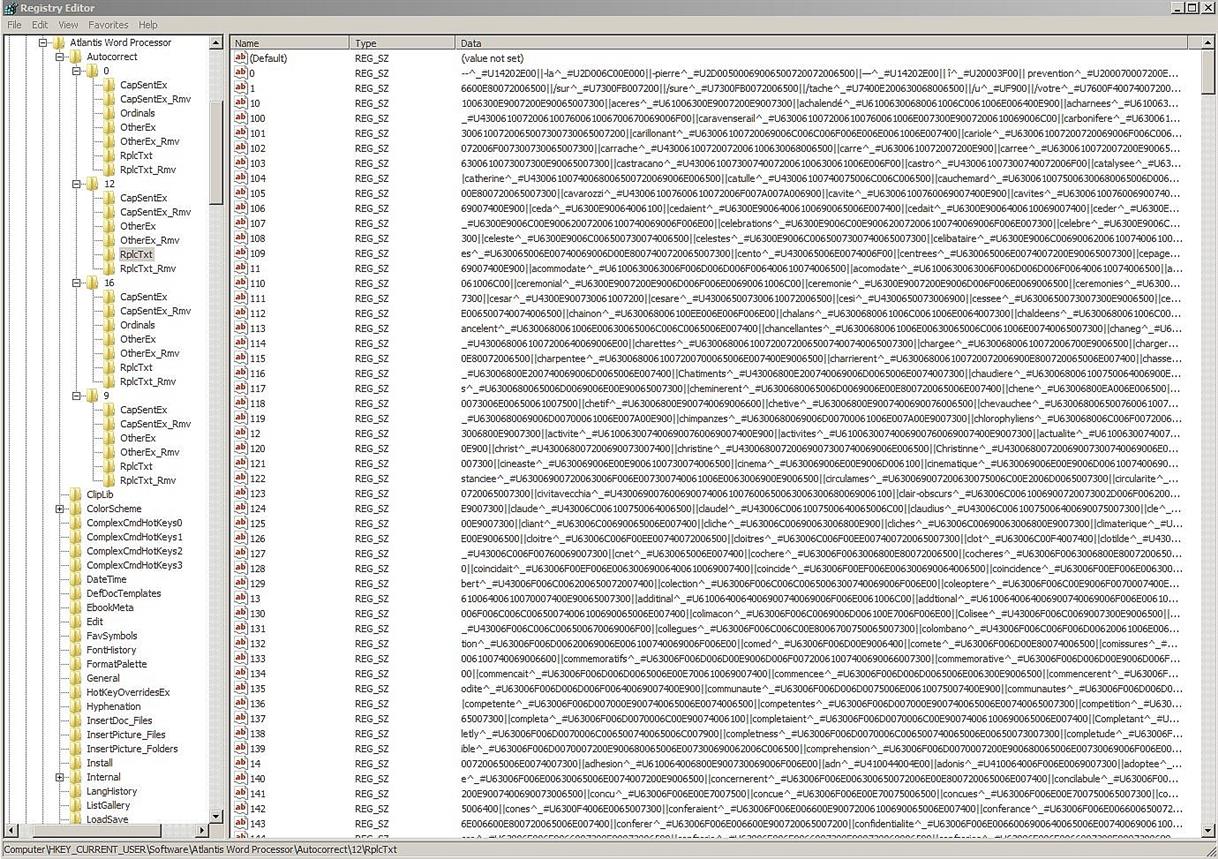Click the string value icon for entry 118

240,403
